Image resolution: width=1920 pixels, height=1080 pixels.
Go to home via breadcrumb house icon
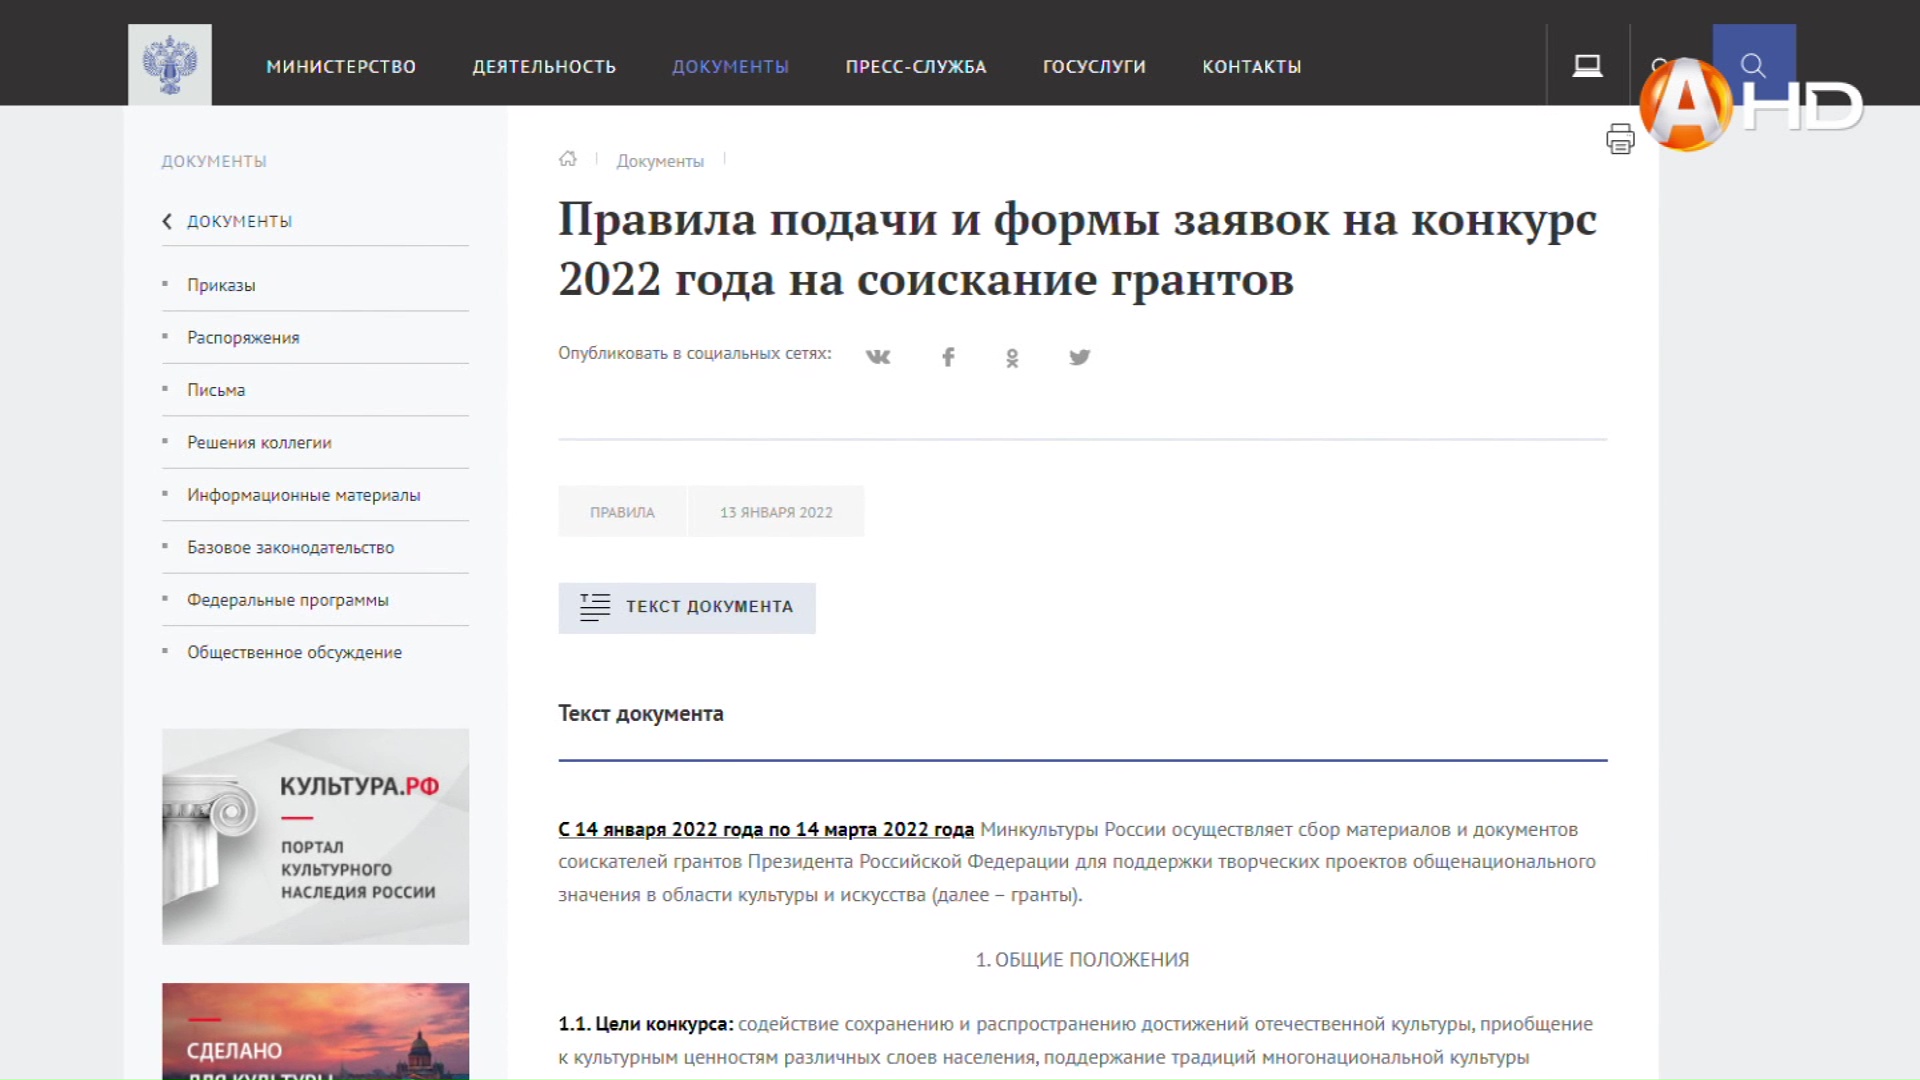[568, 159]
